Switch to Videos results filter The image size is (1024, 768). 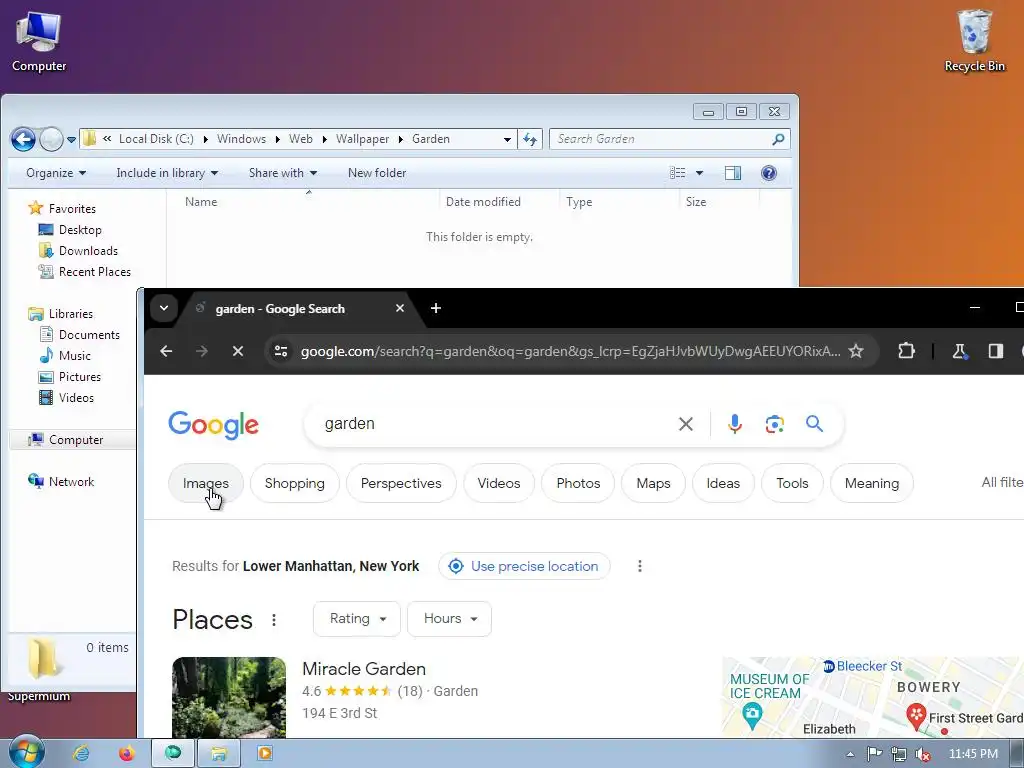pos(499,483)
